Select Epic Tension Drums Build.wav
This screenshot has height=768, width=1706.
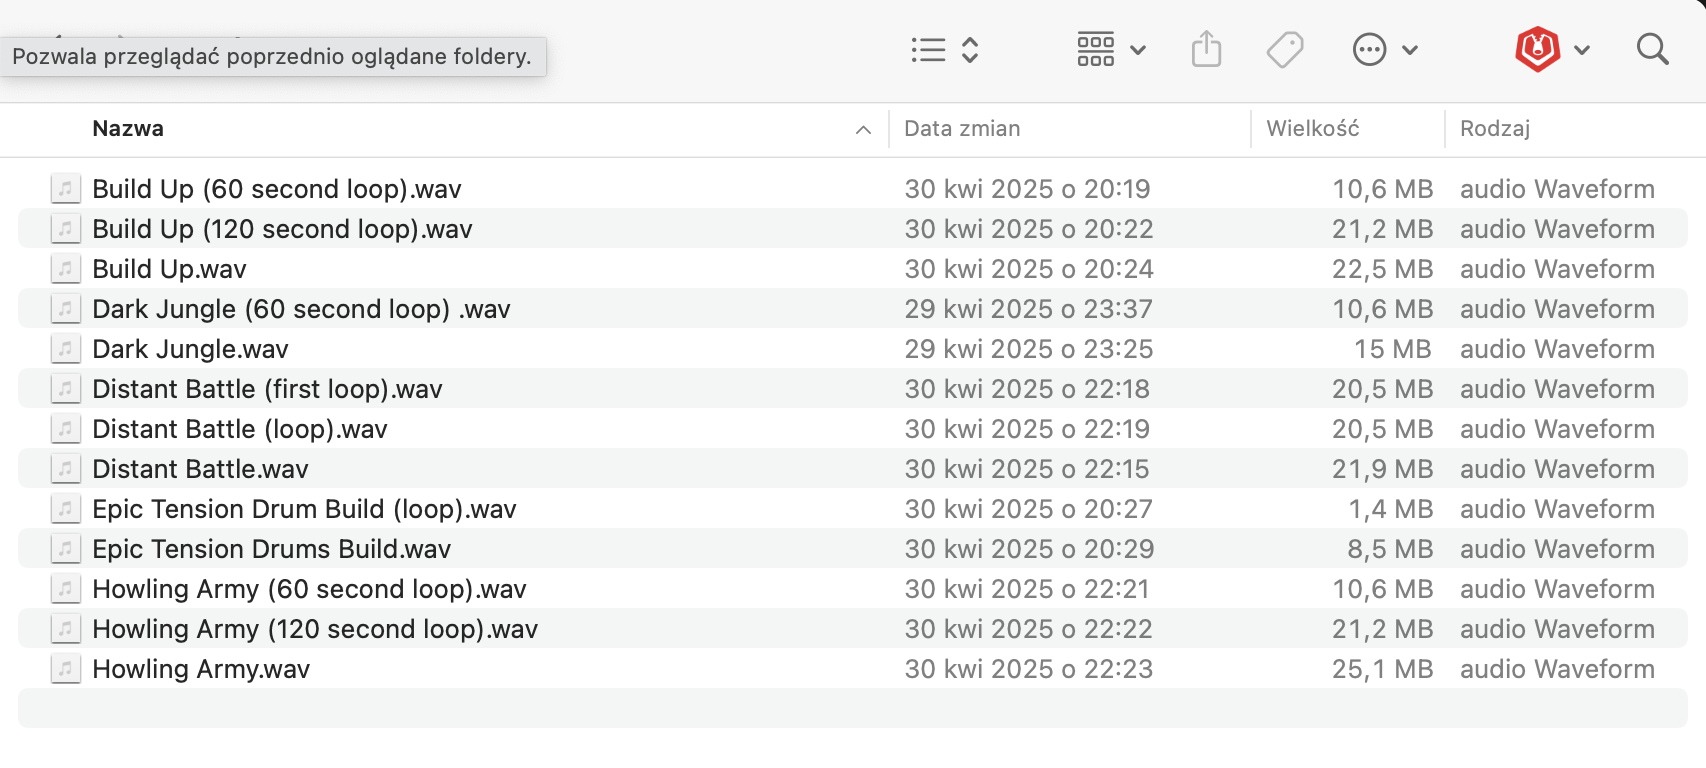coord(853,549)
